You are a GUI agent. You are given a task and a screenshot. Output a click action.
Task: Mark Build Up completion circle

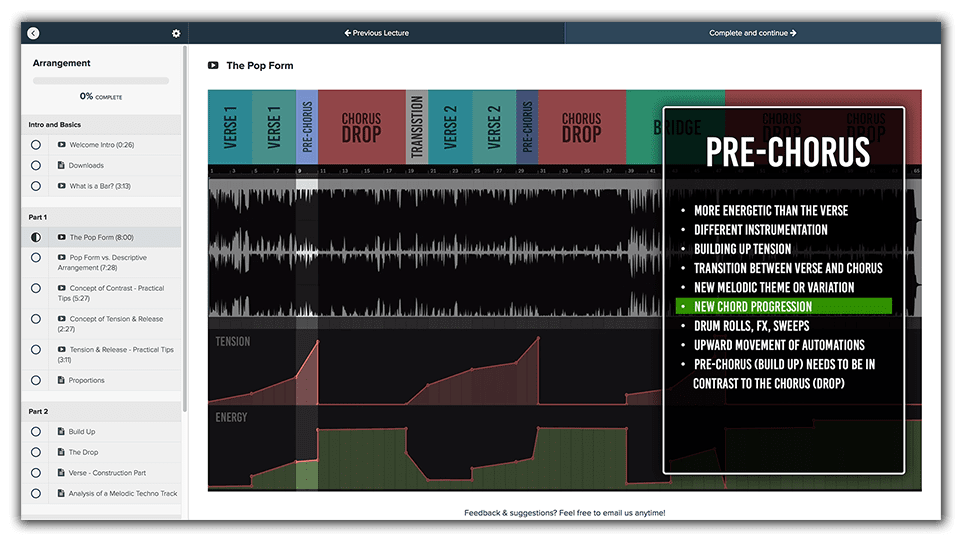(36, 432)
